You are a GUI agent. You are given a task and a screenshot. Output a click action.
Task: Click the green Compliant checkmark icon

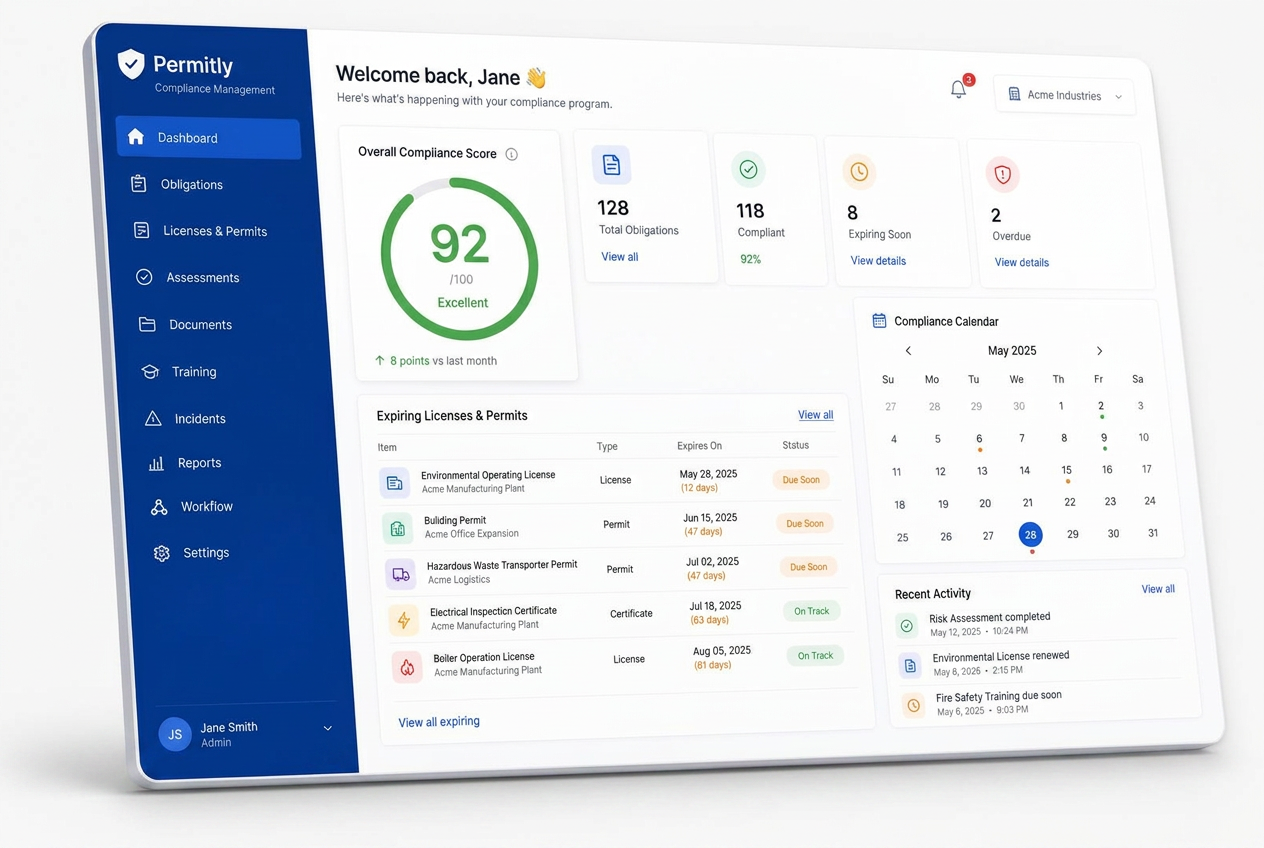pyautogui.click(x=748, y=169)
